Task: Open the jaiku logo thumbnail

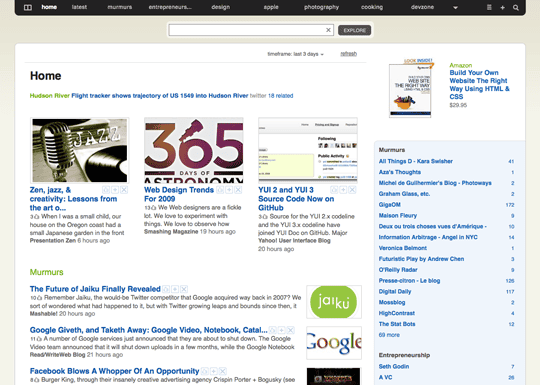Action: (x=334, y=302)
